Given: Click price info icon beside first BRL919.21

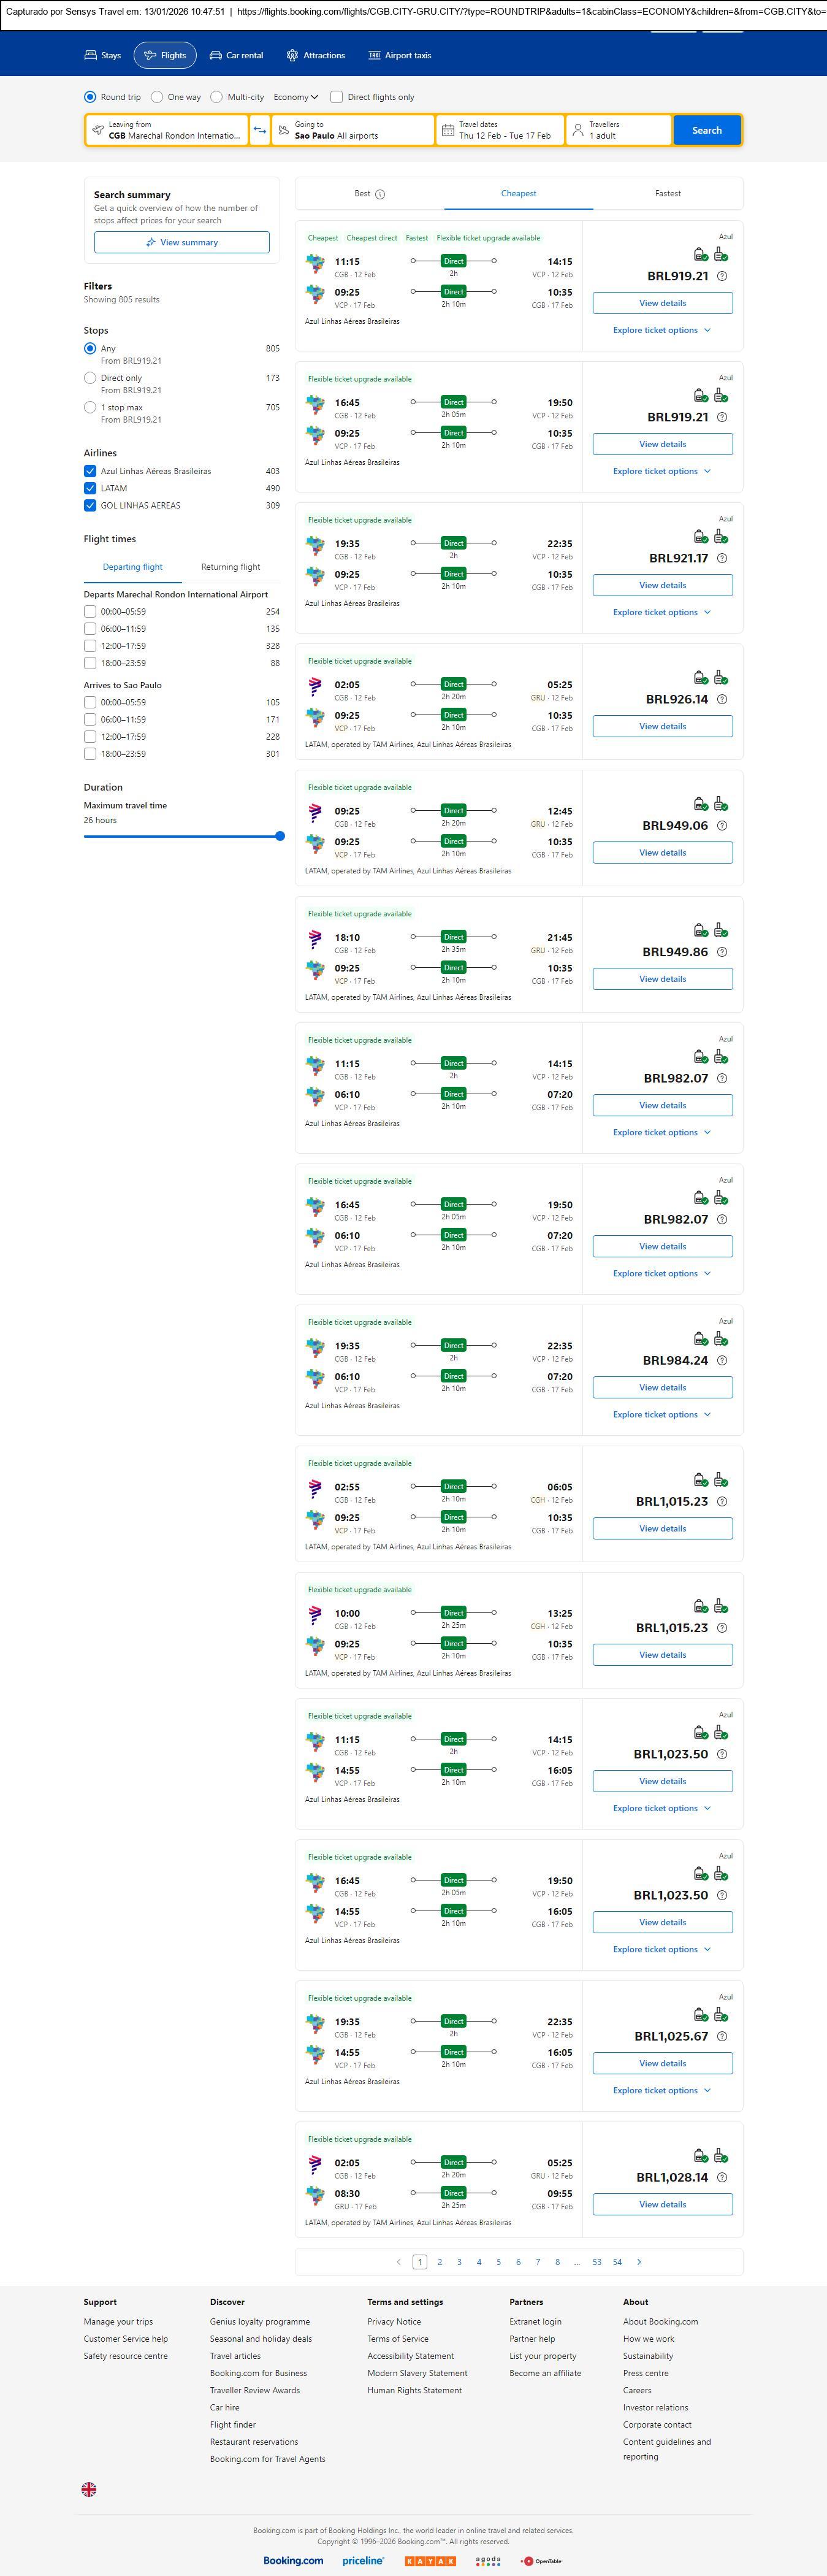Looking at the screenshot, I should coord(722,276).
